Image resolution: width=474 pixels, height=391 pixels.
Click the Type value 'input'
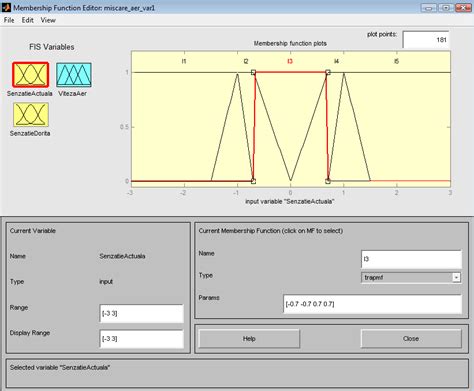106,282
